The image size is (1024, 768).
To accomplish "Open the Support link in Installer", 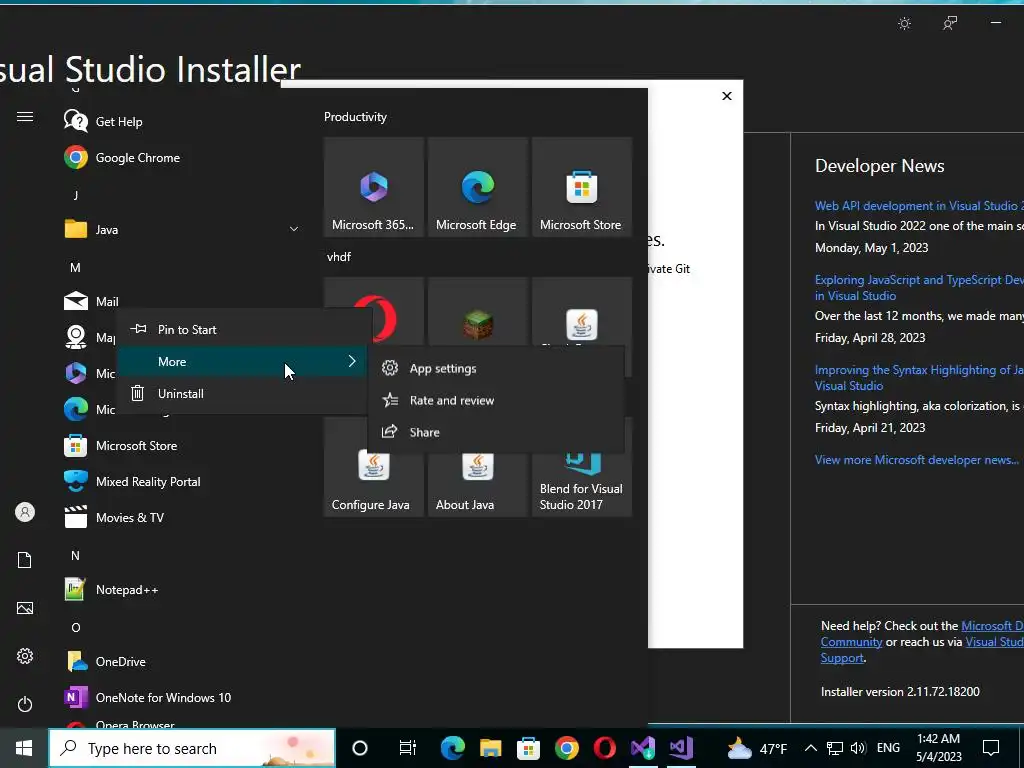I will click(842, 658).
